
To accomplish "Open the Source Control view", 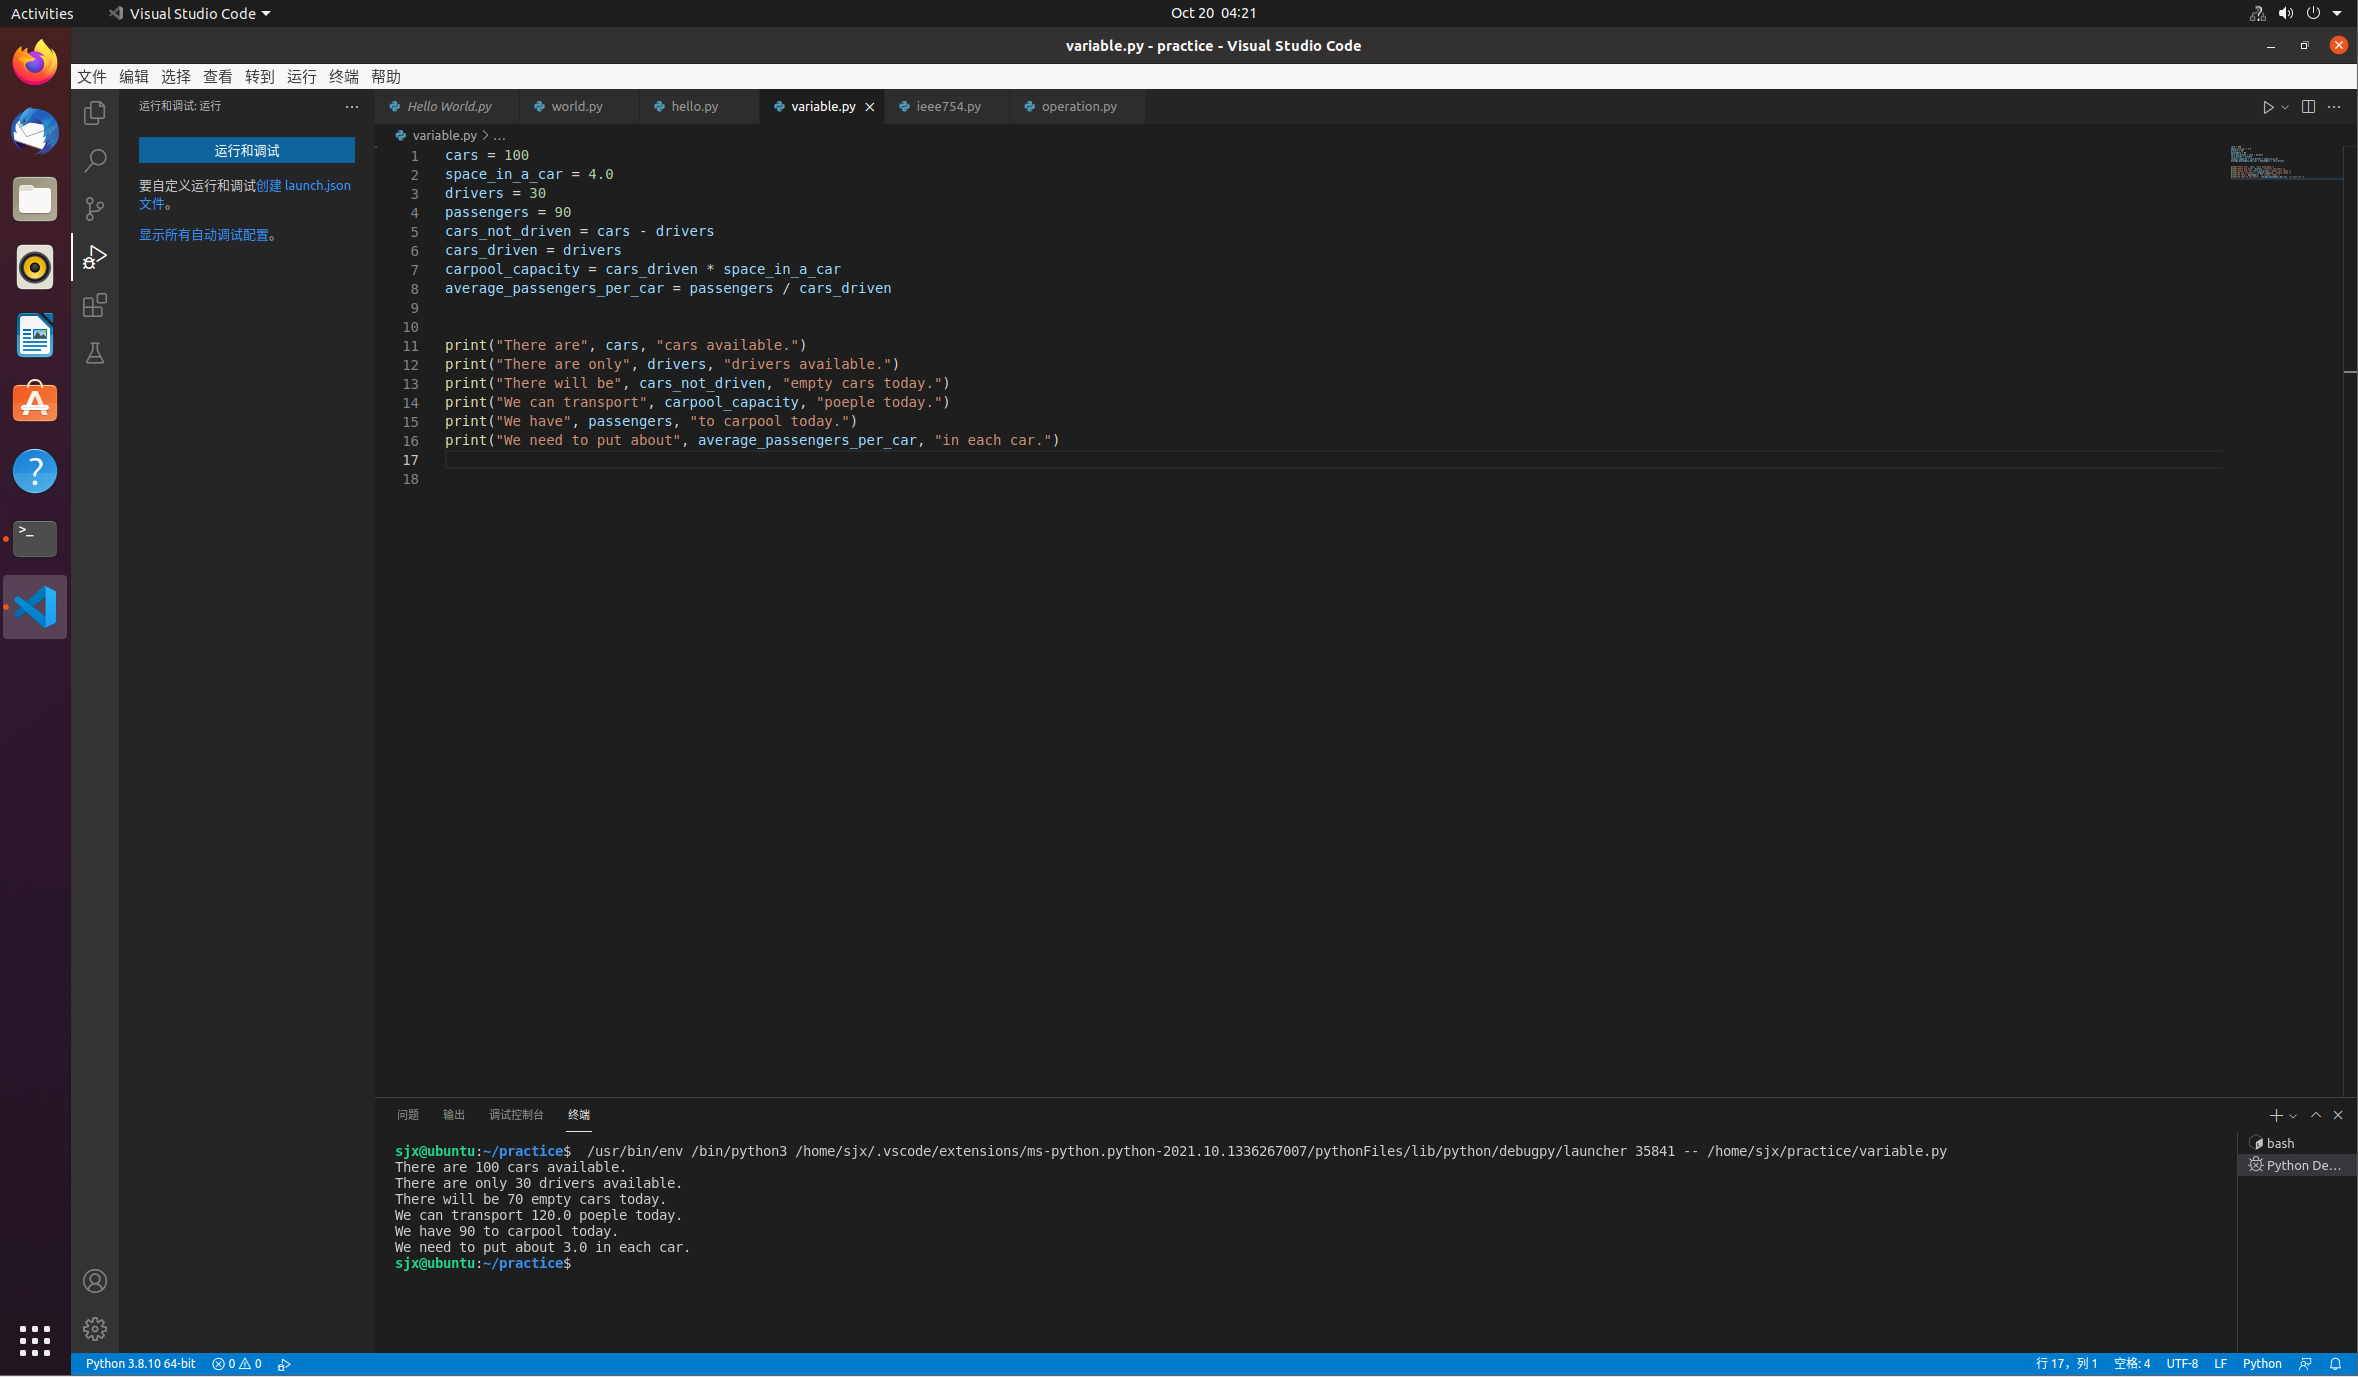I will (x=95, y=209).
